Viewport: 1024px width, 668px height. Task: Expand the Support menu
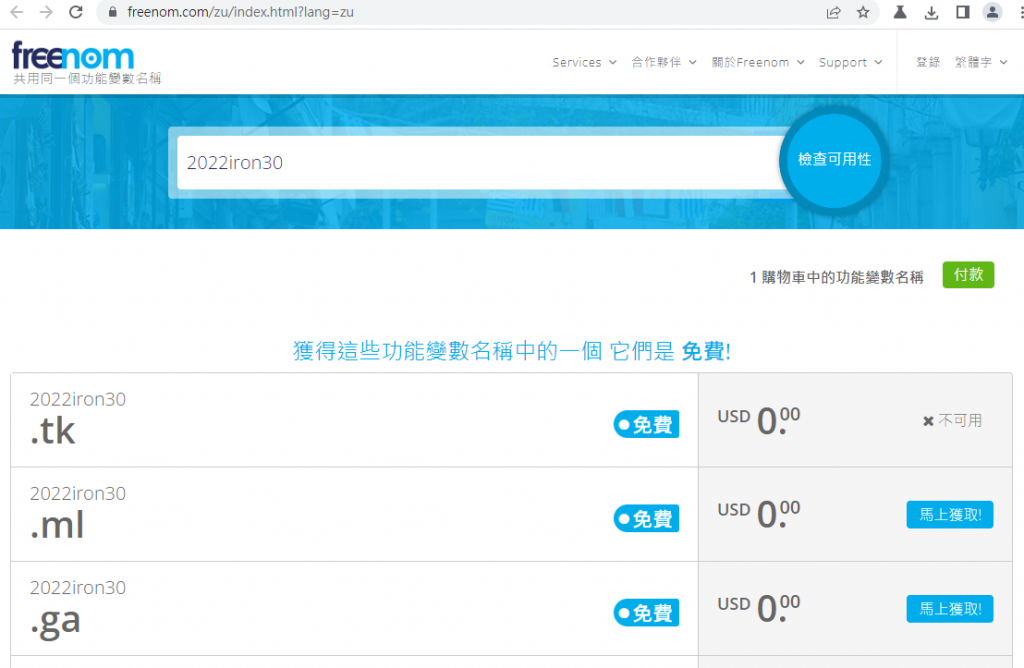point(850,62)
